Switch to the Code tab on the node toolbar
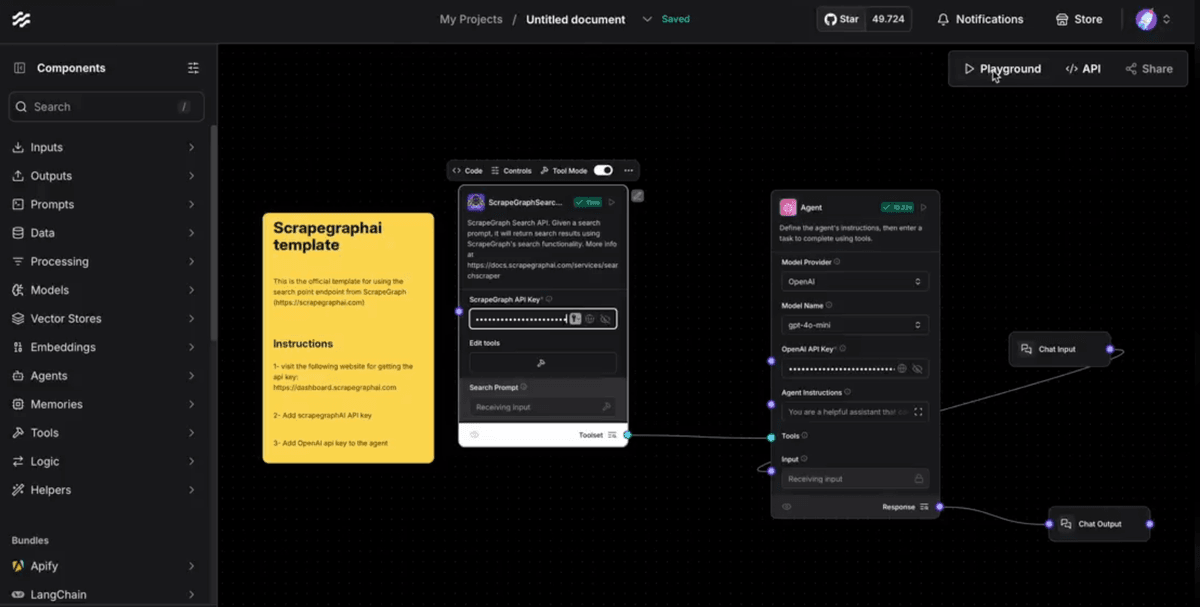The height and width of the screenshot is (607, 1200). [466, 170]
